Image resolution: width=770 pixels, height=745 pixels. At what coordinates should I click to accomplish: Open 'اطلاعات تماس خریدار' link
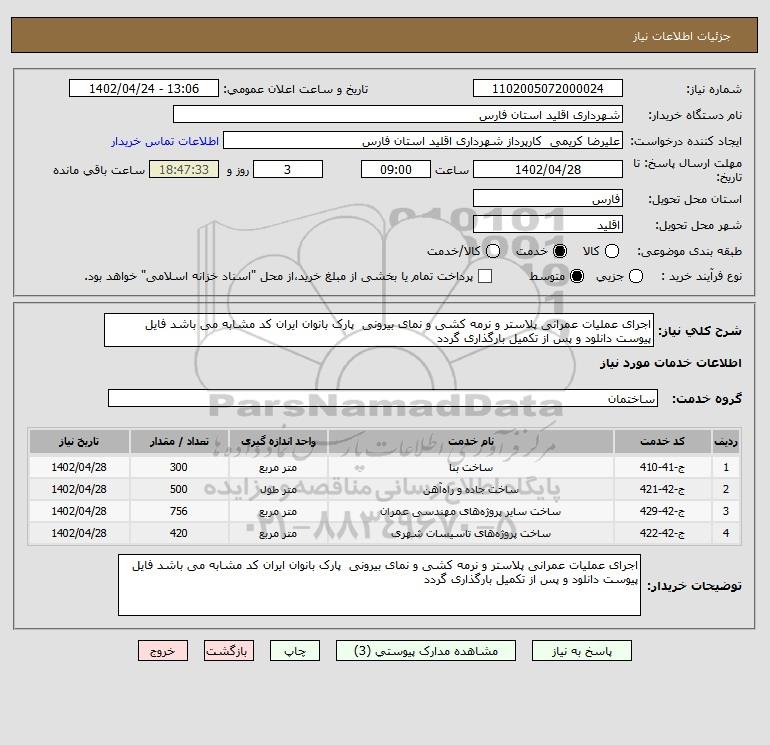[x=165, y=141]
